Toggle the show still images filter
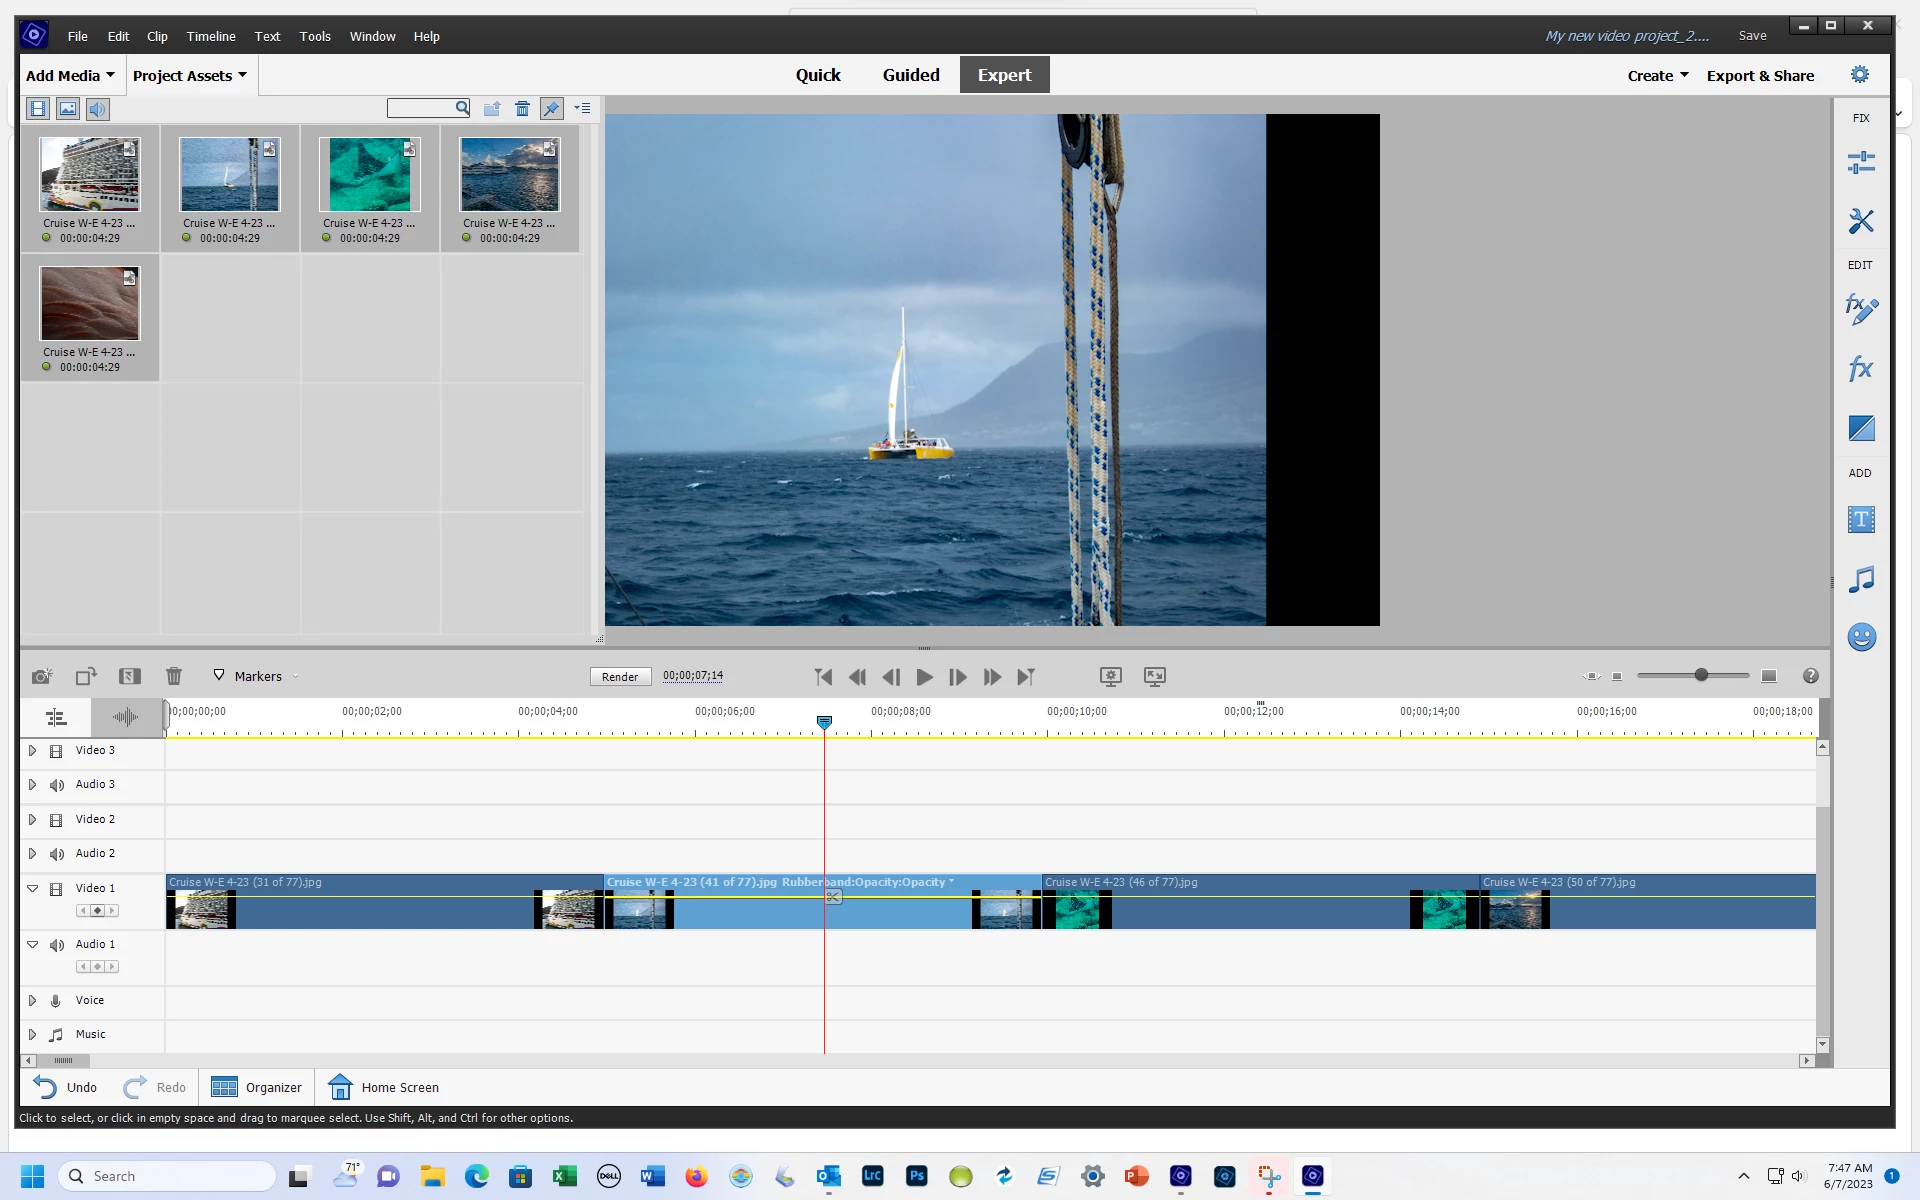The height and width of the screenshot is (1200, 1920). [68, 109]
